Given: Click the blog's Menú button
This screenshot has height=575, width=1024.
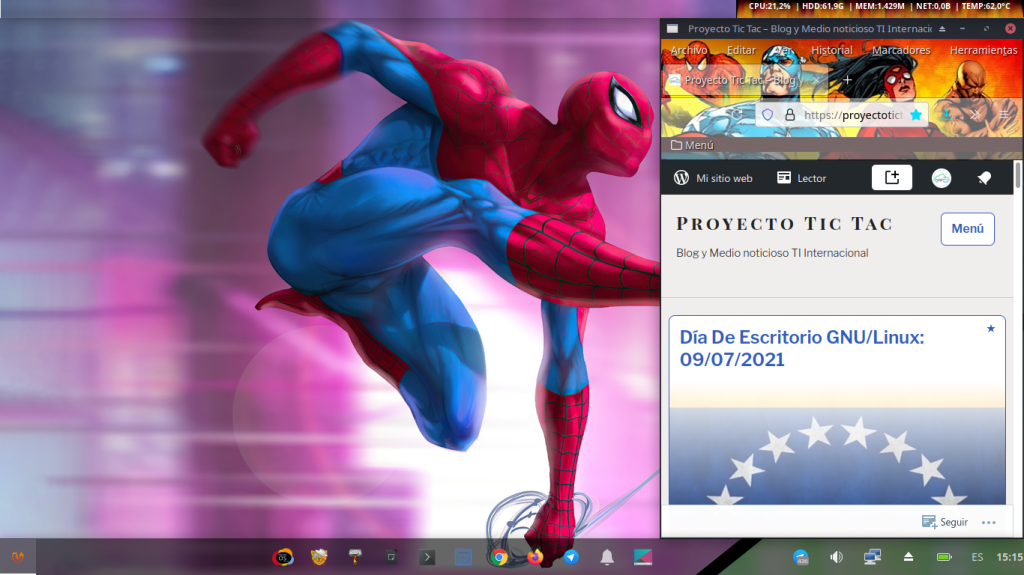Looking at the screenshot, I should tap(967, 228).
